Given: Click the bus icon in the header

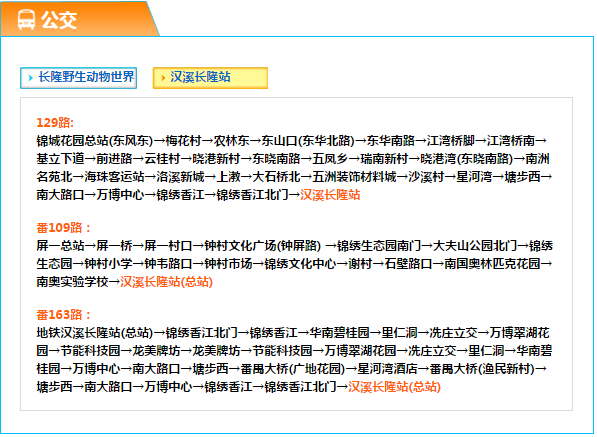Looking at the screenshot, I should click(26, 19).
